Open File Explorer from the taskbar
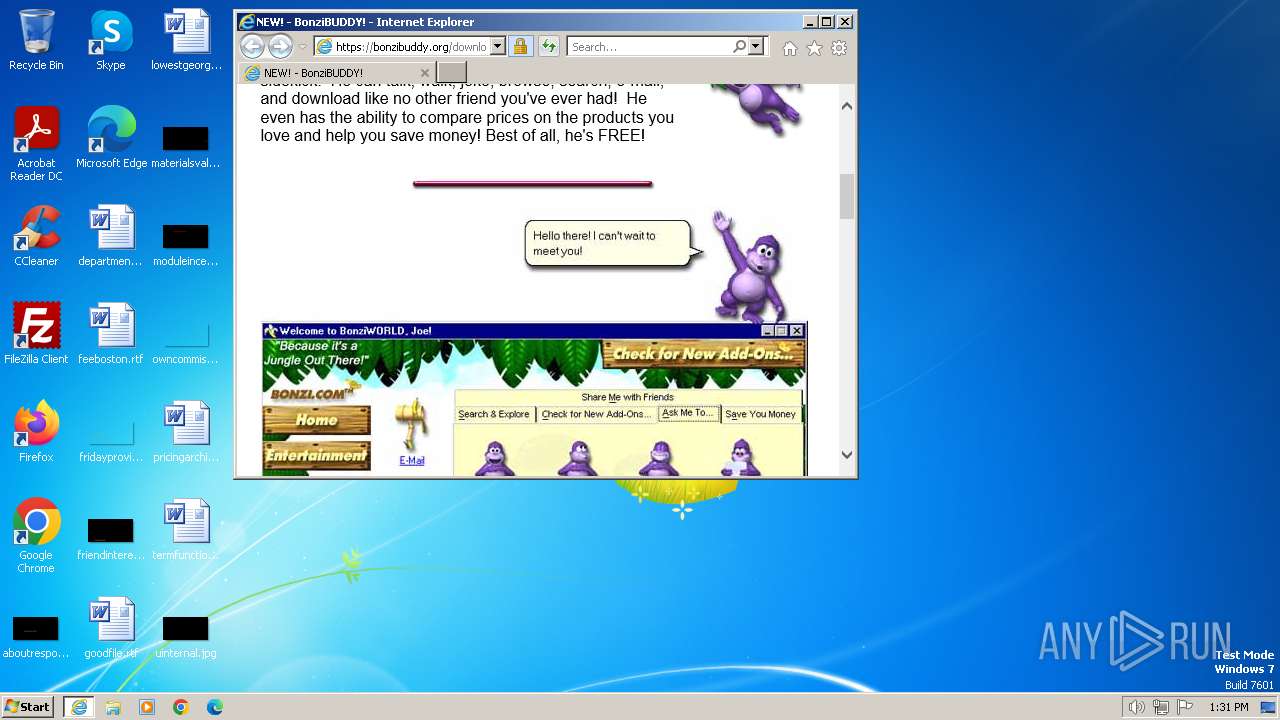Screen dimensions: 1280x720 (x=113, y=707)
